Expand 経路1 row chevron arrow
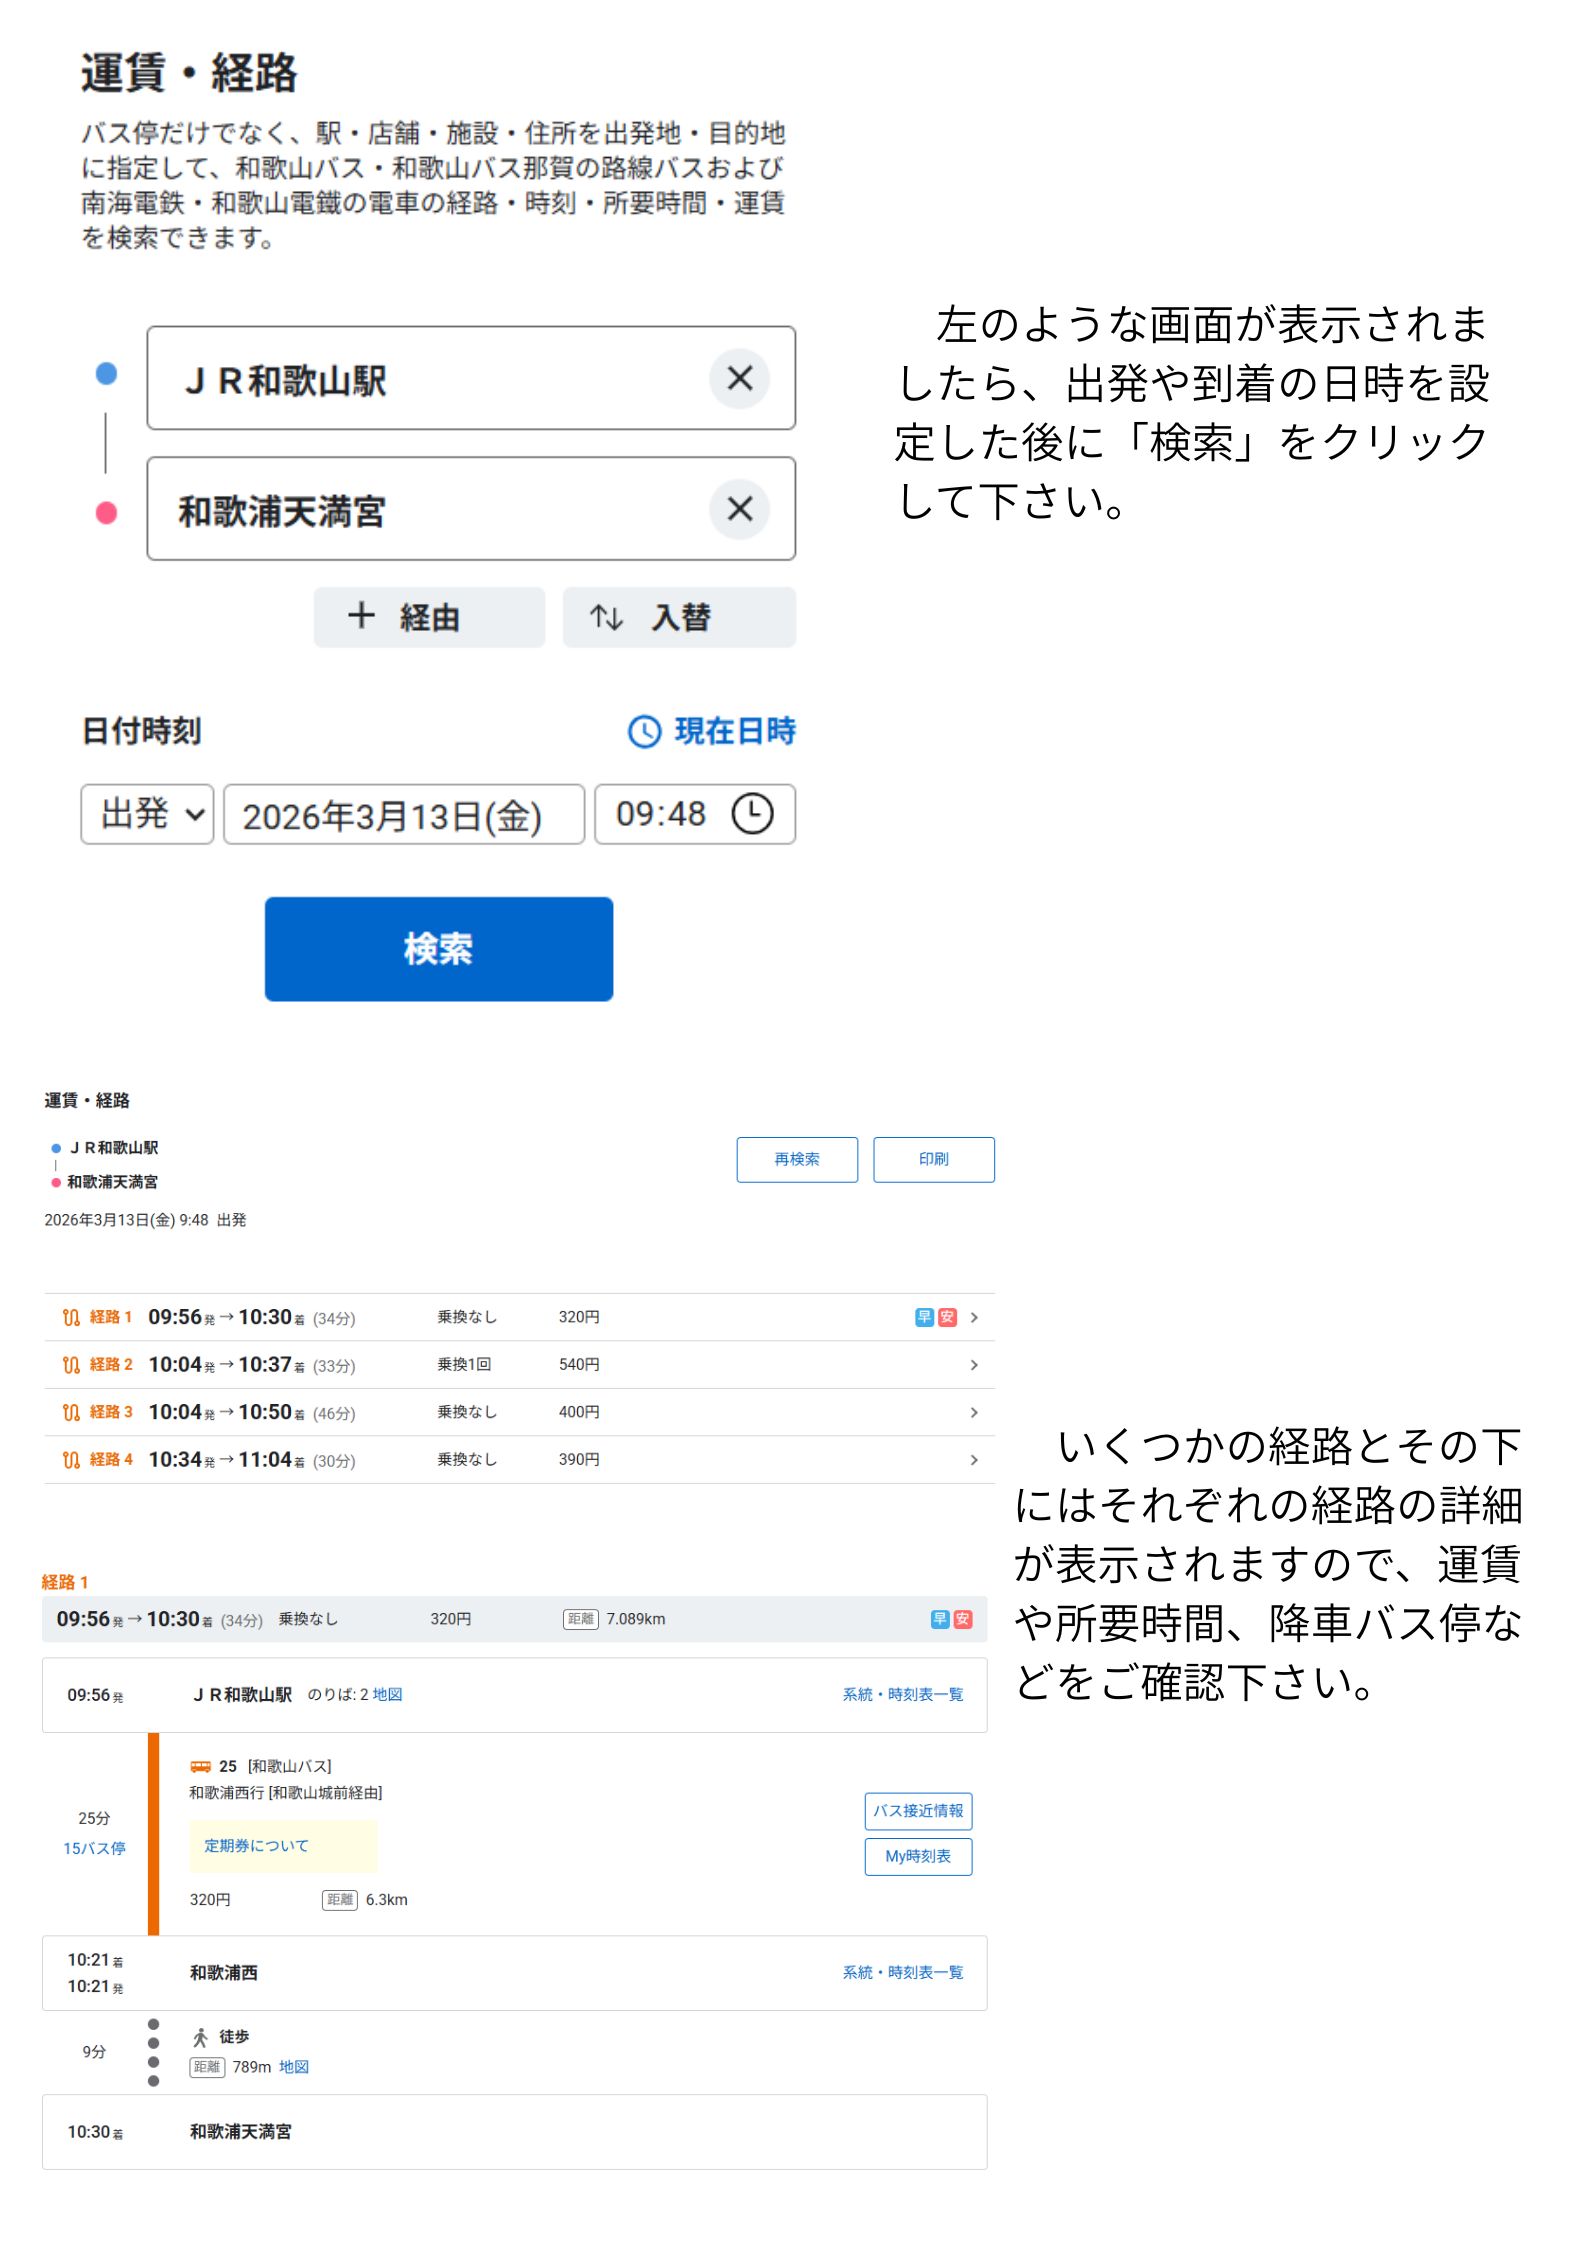The height and width of the screenshot is (2245, 1587). click(x=974, y=1317)
